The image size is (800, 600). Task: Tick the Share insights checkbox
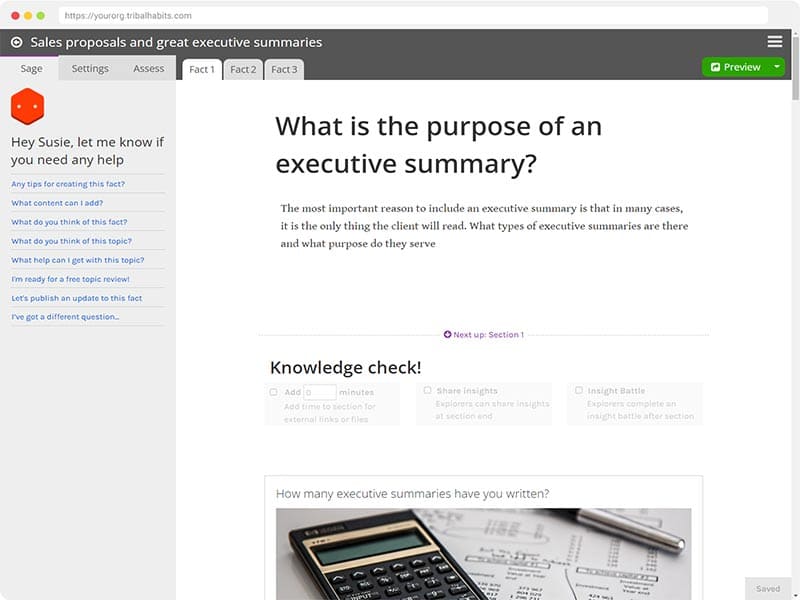click(x=428, y=390)
